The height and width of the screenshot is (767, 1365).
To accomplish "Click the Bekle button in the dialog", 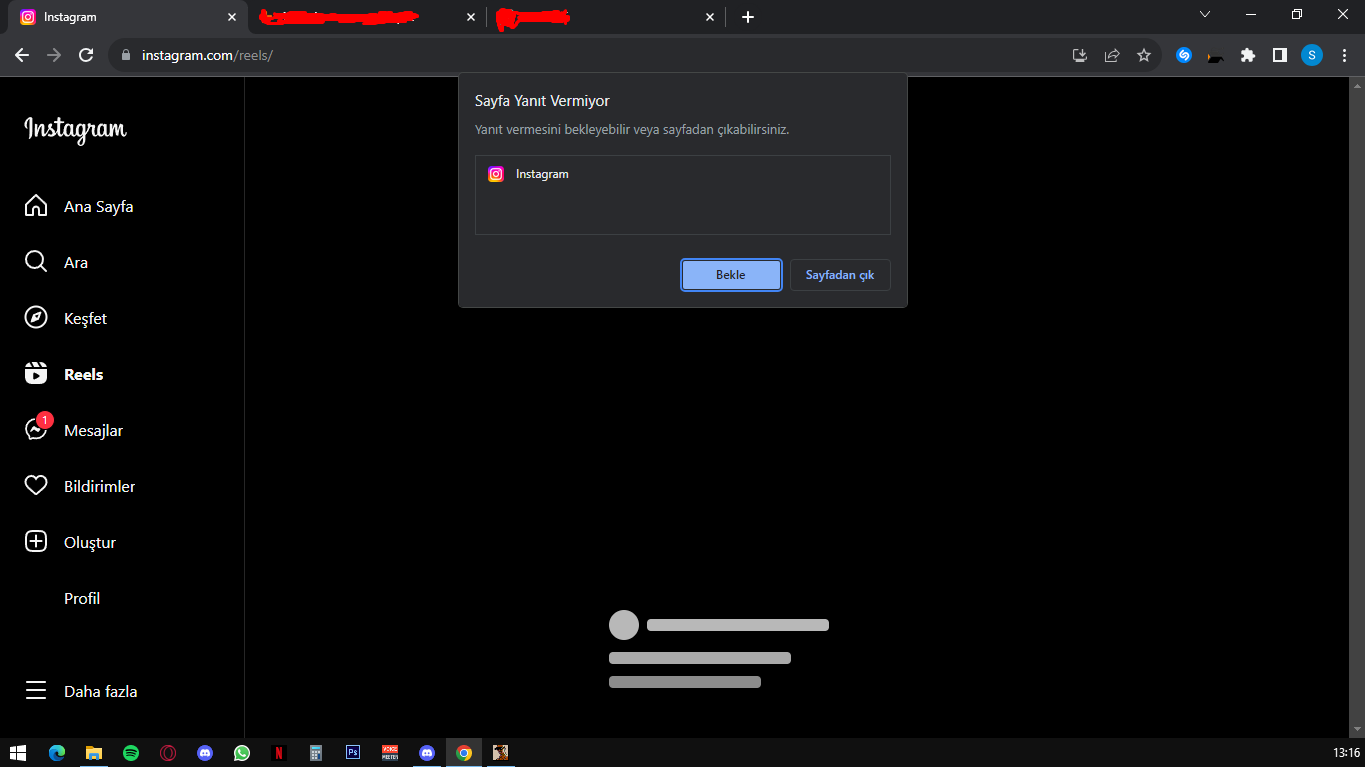I will (x=731, y=275).
